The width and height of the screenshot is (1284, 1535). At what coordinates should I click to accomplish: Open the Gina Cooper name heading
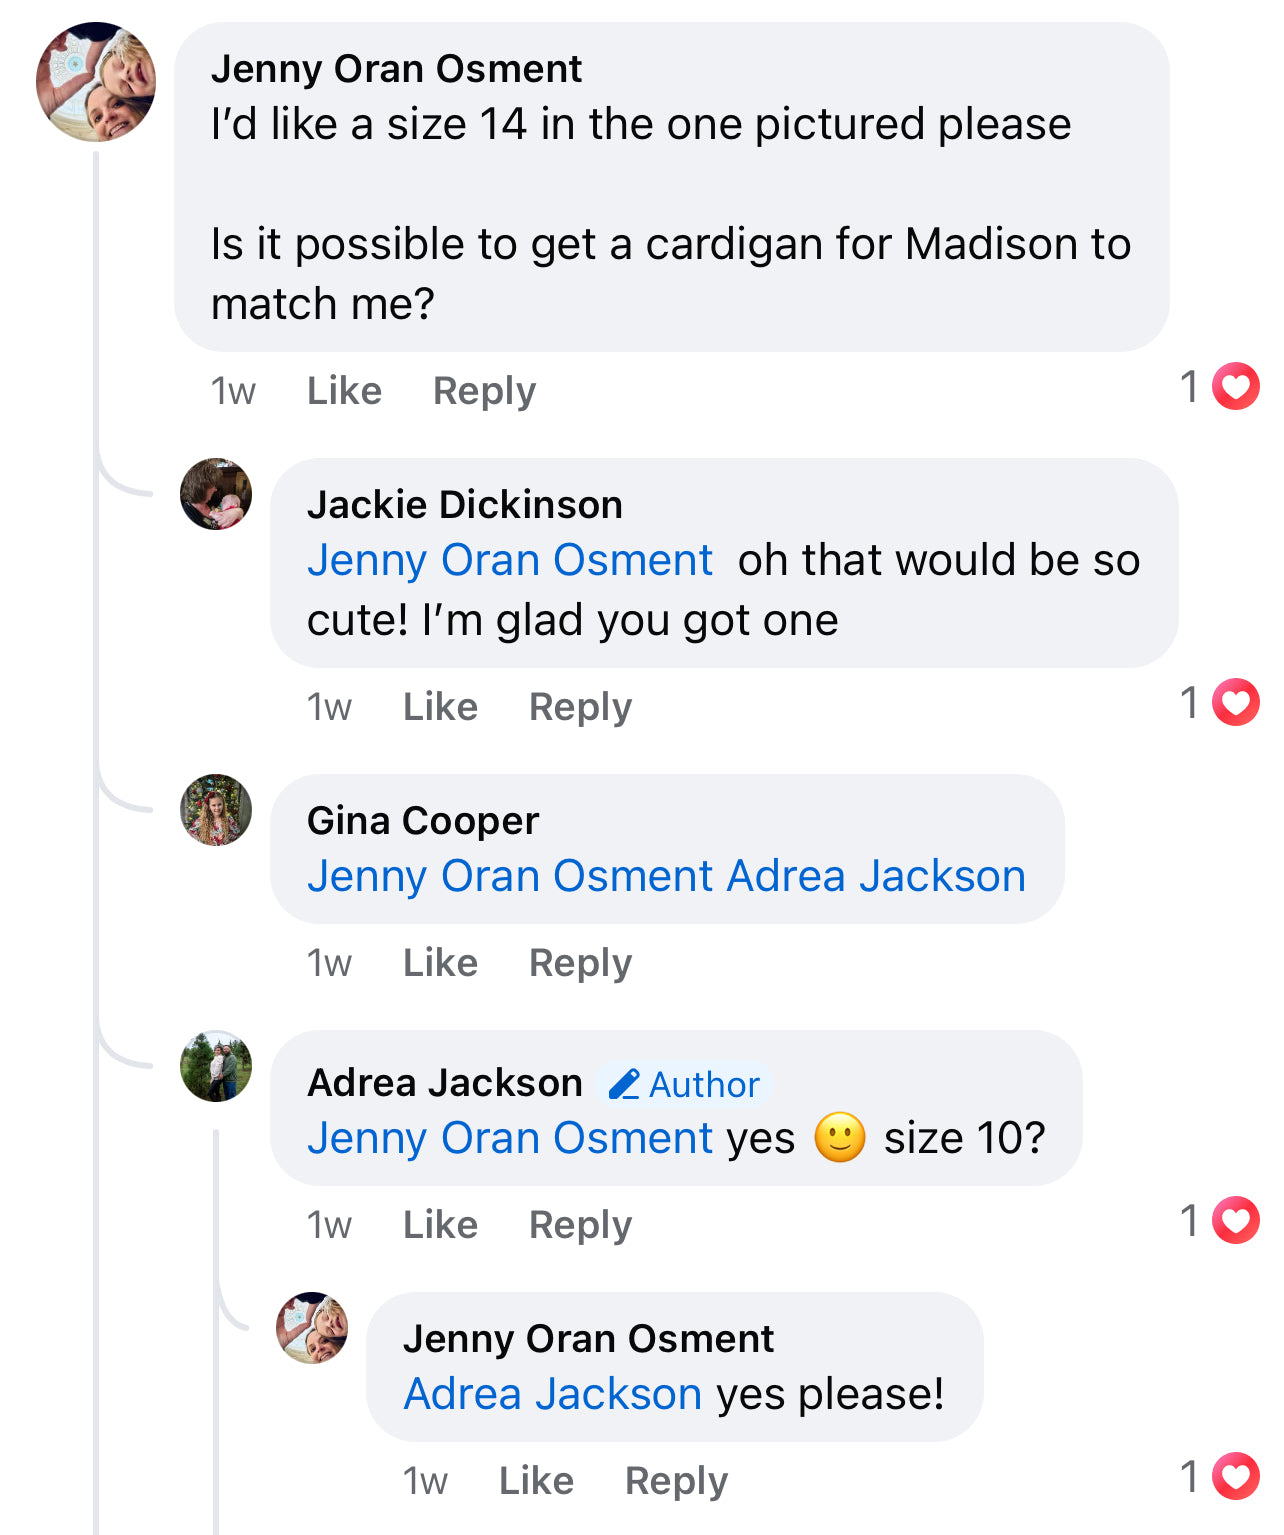(x=423, y=821)
